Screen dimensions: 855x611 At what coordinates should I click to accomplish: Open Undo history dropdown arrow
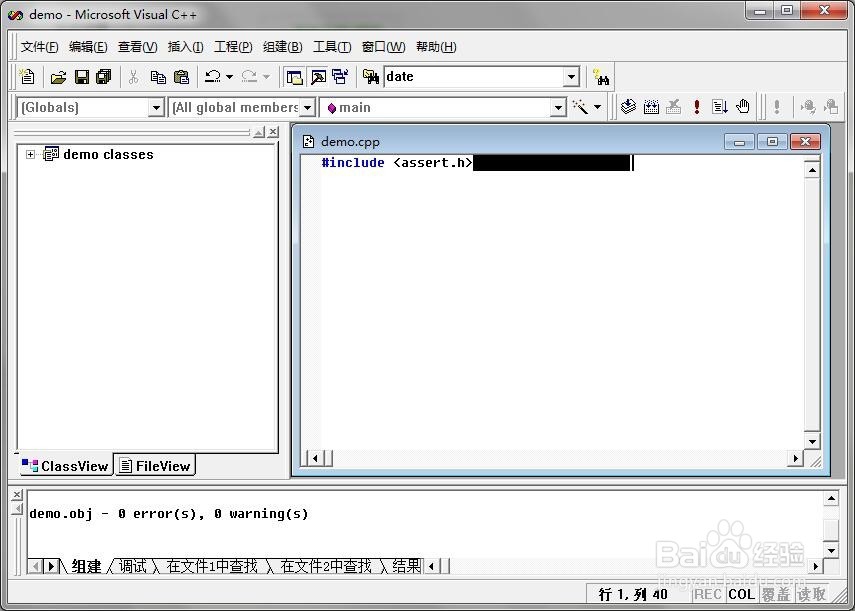(230, 77)
